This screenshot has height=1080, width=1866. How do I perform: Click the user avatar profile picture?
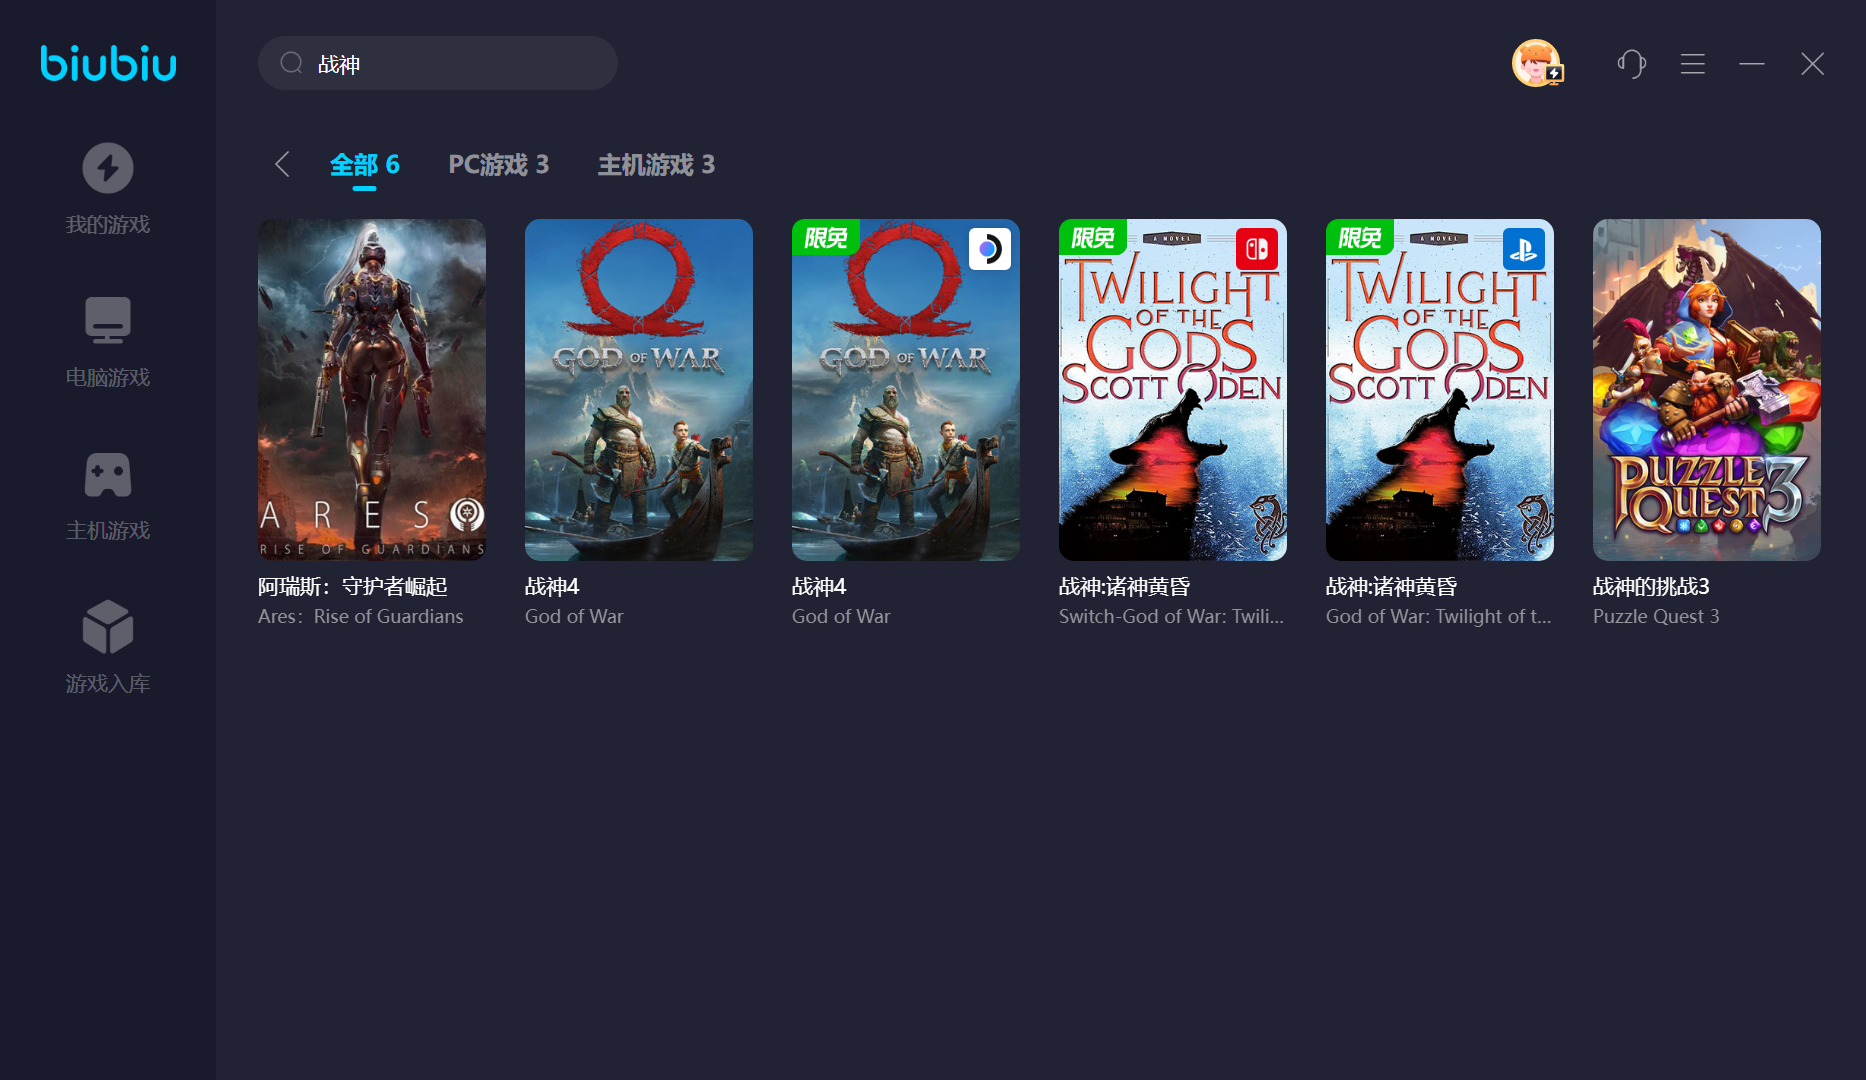pos(1536,64)
